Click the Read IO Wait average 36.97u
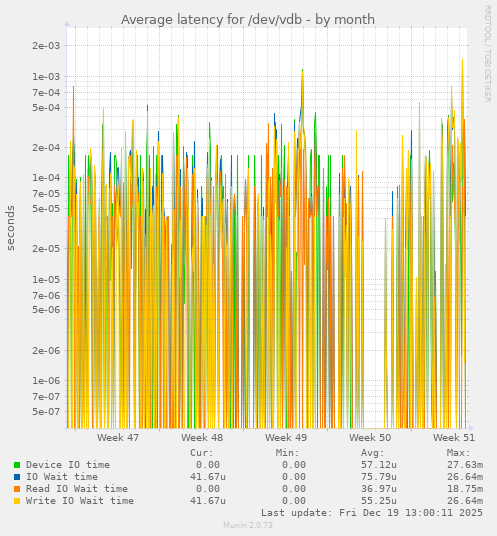This screenshot has height=536, width=497. pyautogui.click(x=379, y=489)
